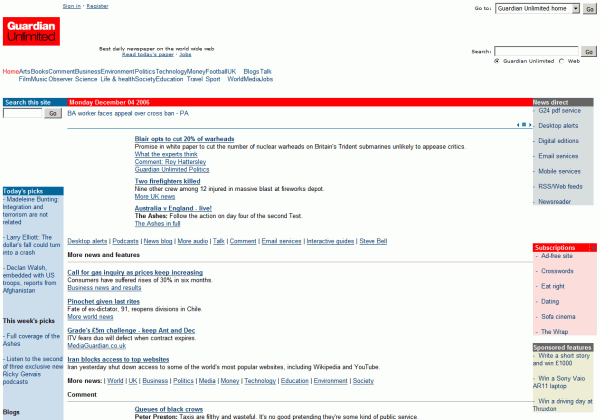Click the Sign in link
This screenshot has width=600, height=420.
pyautogui.click(x=72, y=6)
